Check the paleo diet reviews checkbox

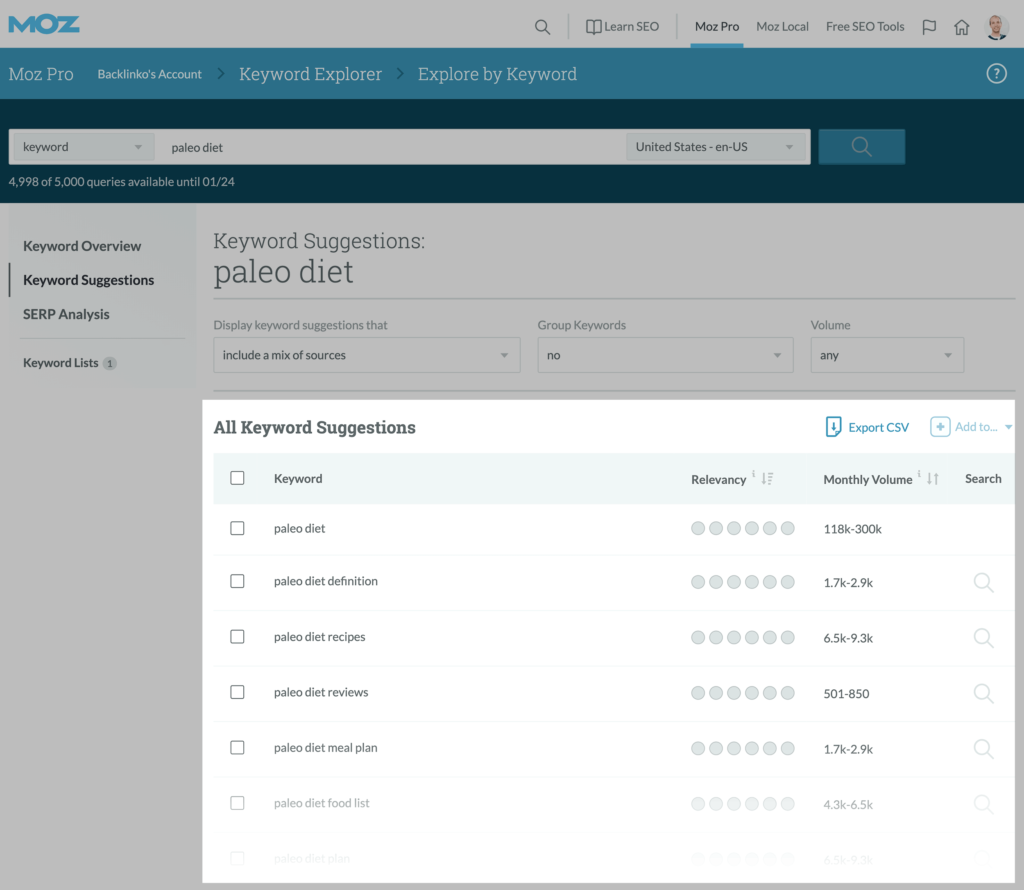pos(237,692)
